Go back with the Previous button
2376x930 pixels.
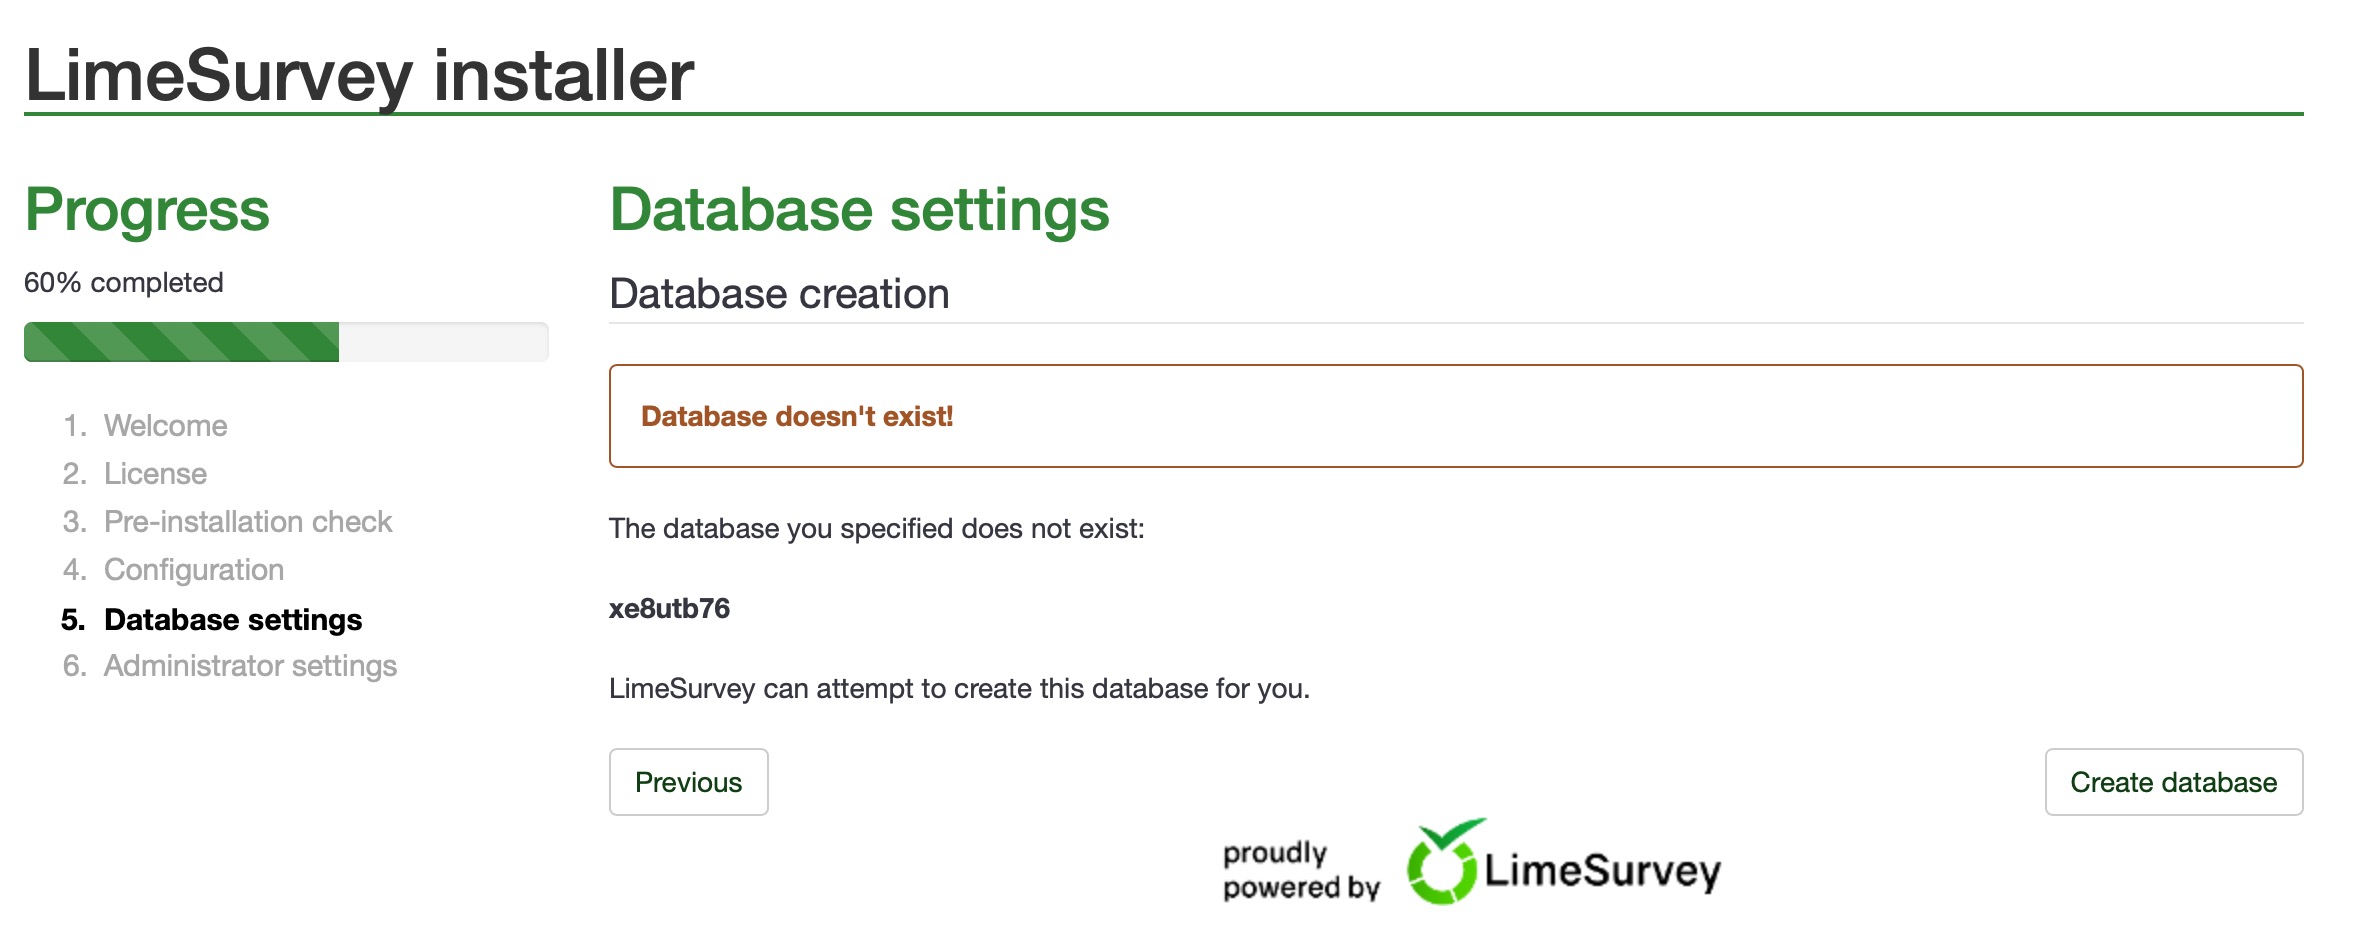[688, 782]
